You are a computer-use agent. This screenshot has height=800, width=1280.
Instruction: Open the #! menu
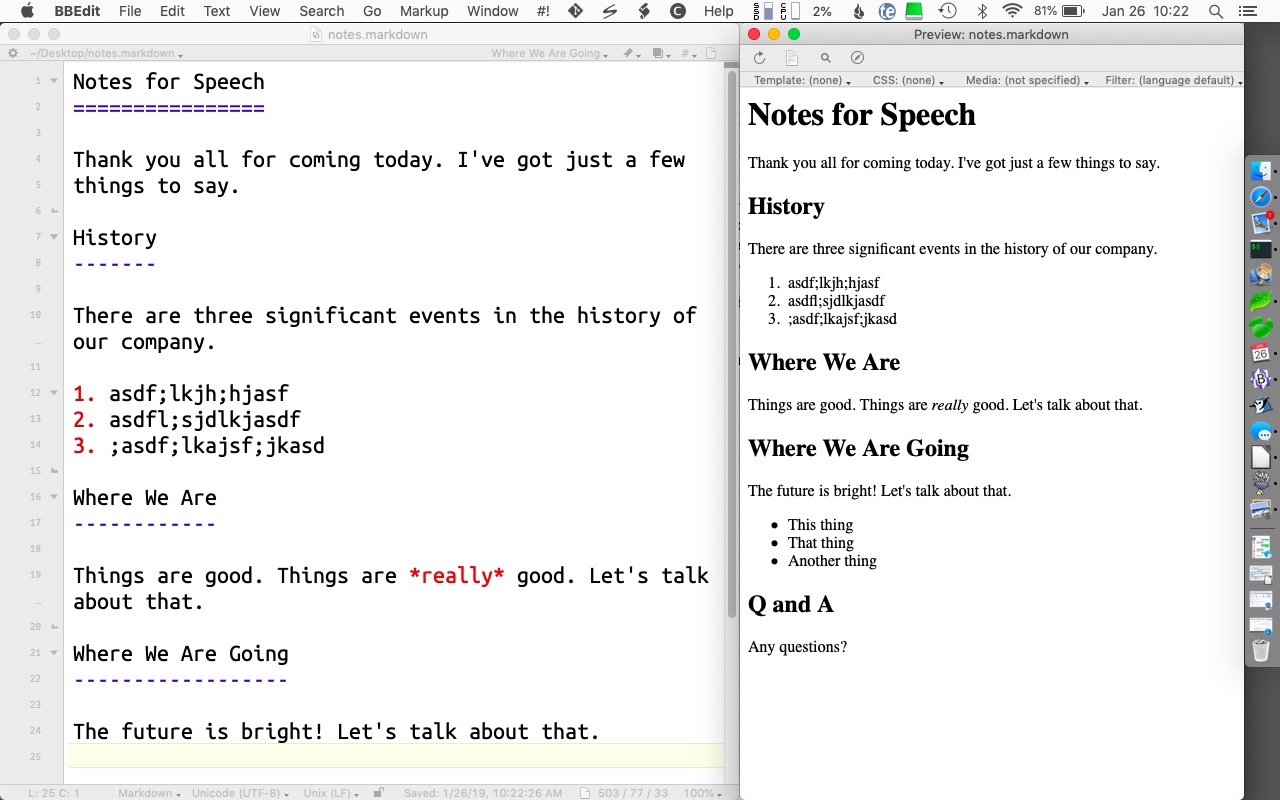click(543, 11)
